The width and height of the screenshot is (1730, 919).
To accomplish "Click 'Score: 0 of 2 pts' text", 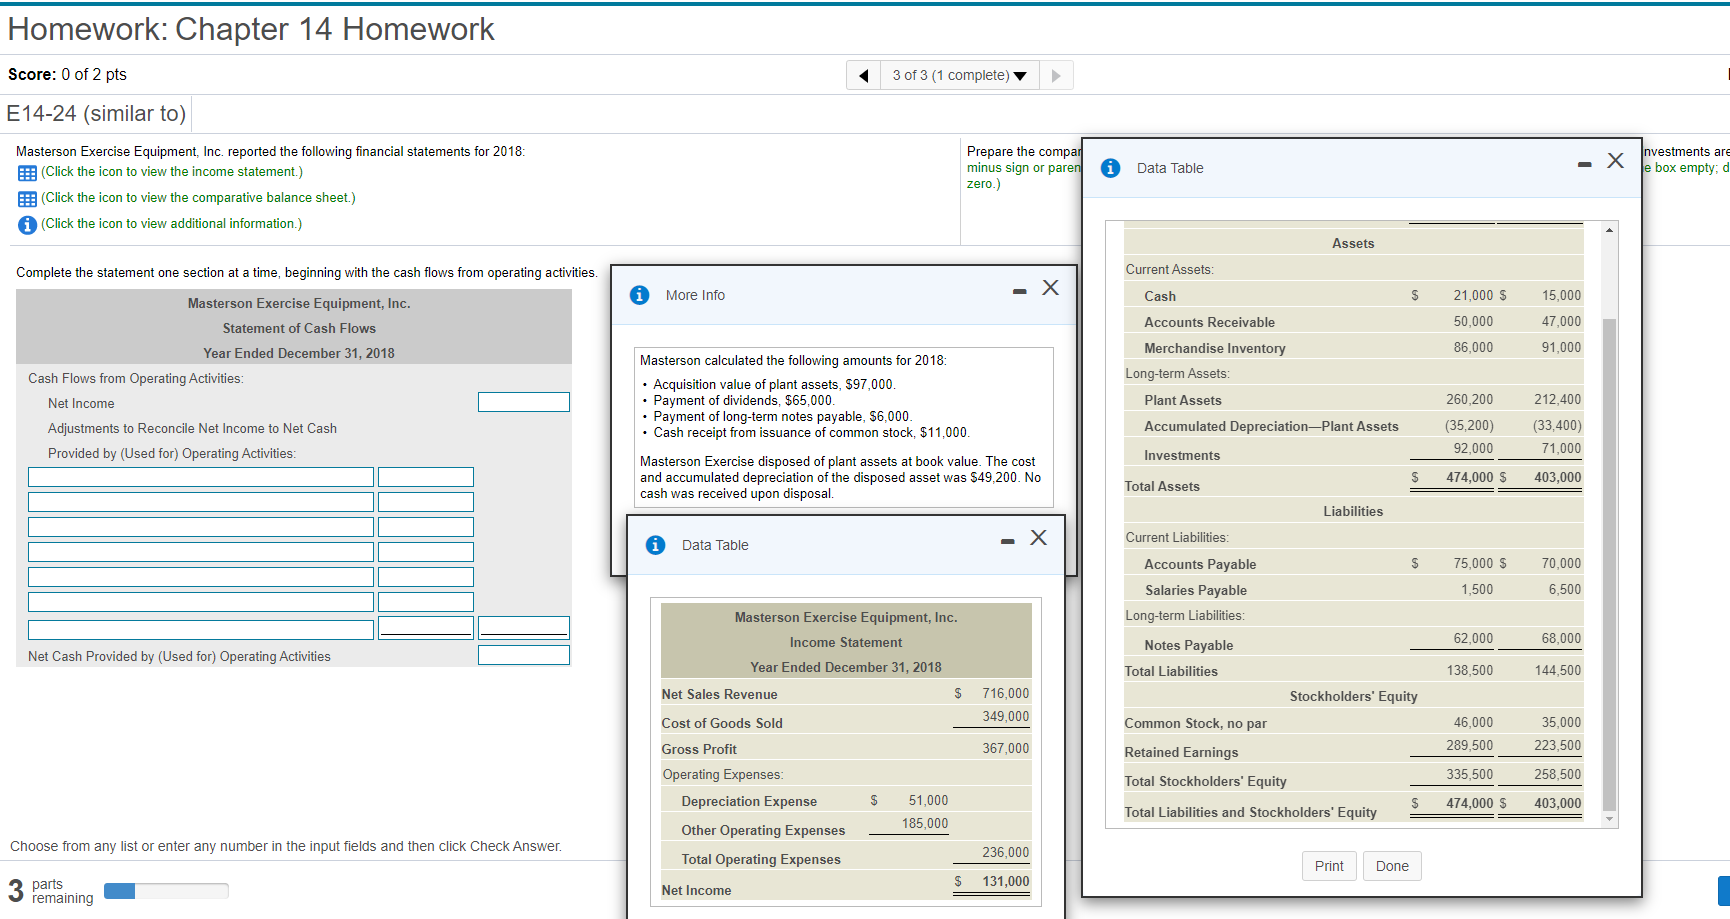I will (67, 75).
